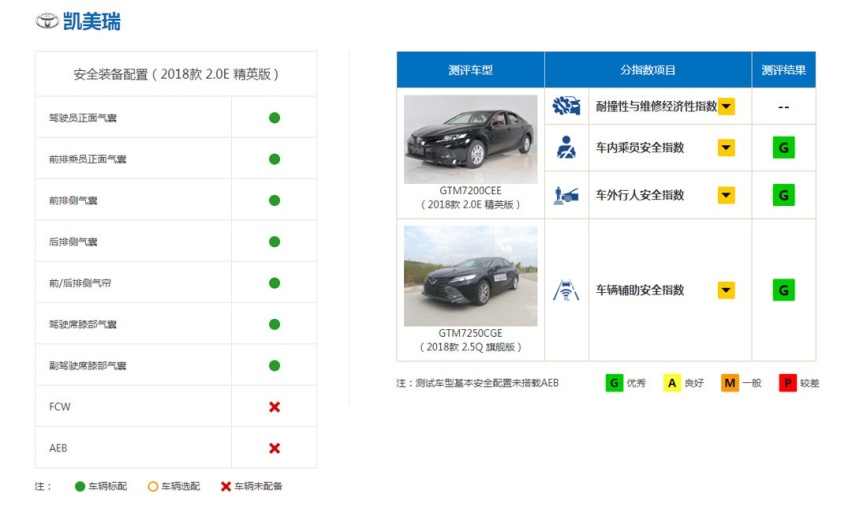Image resolution: width=852 pixels, height=513 pixels.
Task: Click the orange M 一般 legend badge
Action: point(730,383)
